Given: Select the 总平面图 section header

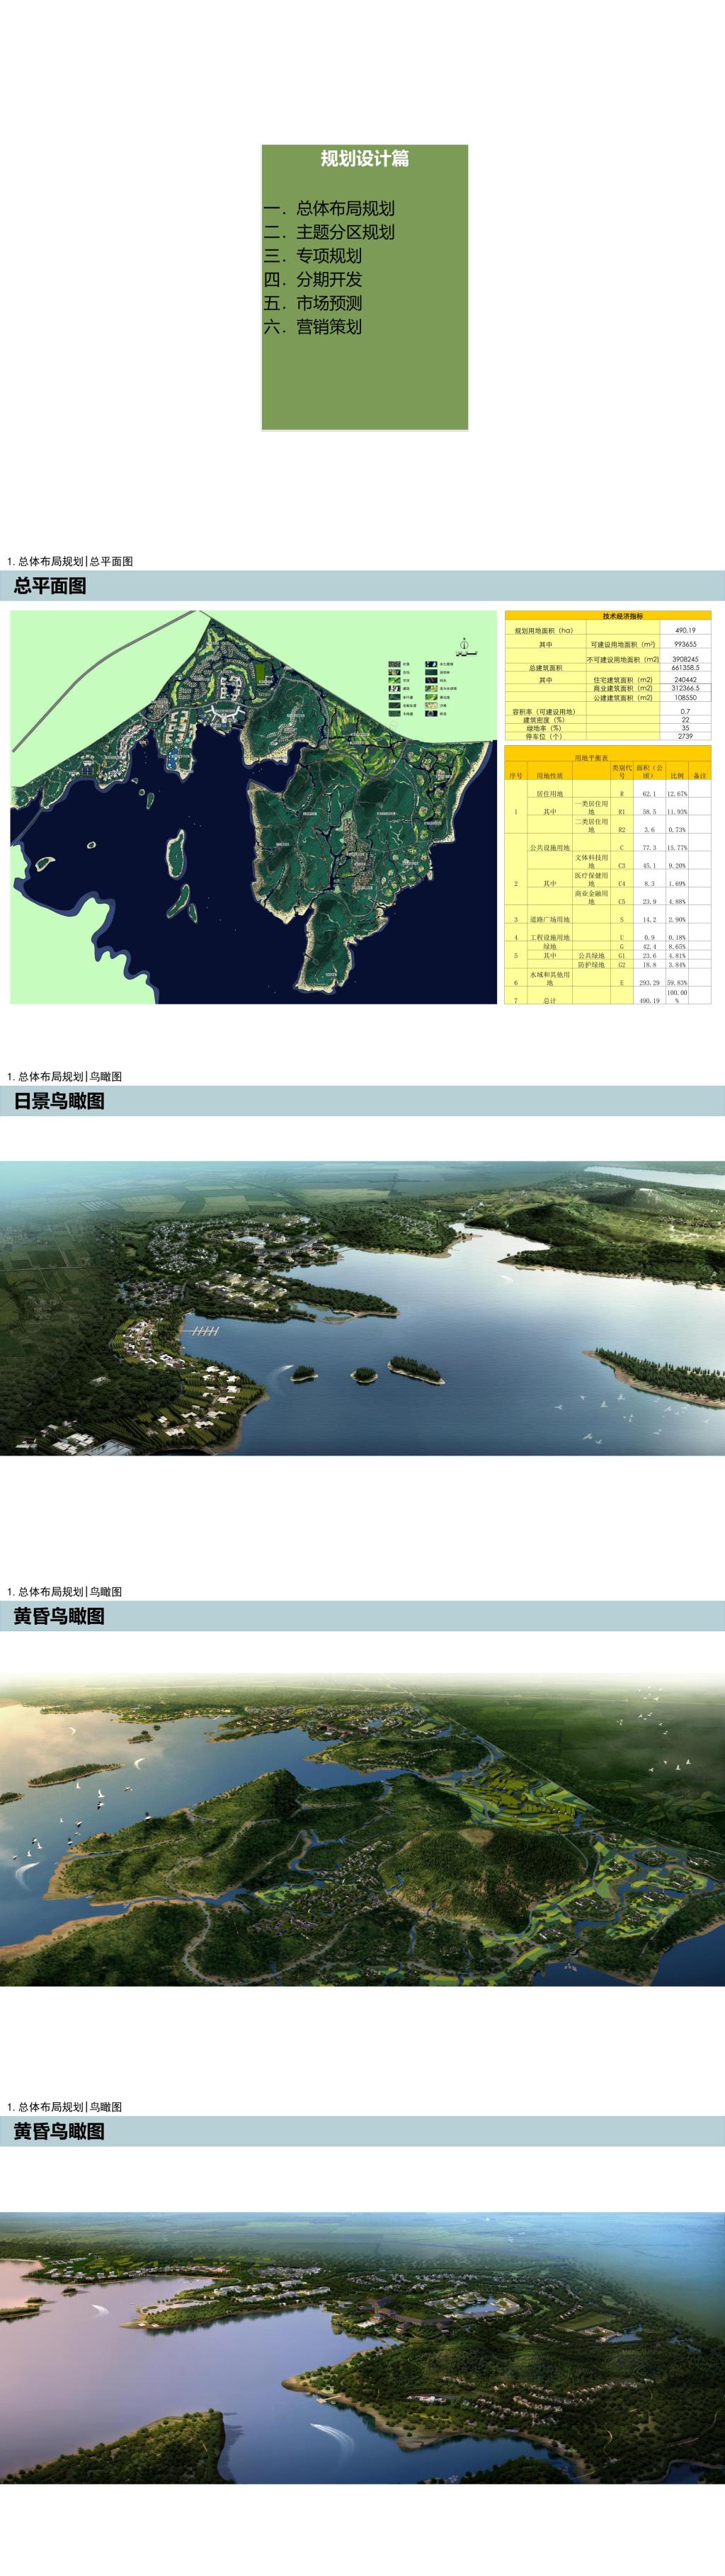Looking at the screenshot, I should pos(50,585).
